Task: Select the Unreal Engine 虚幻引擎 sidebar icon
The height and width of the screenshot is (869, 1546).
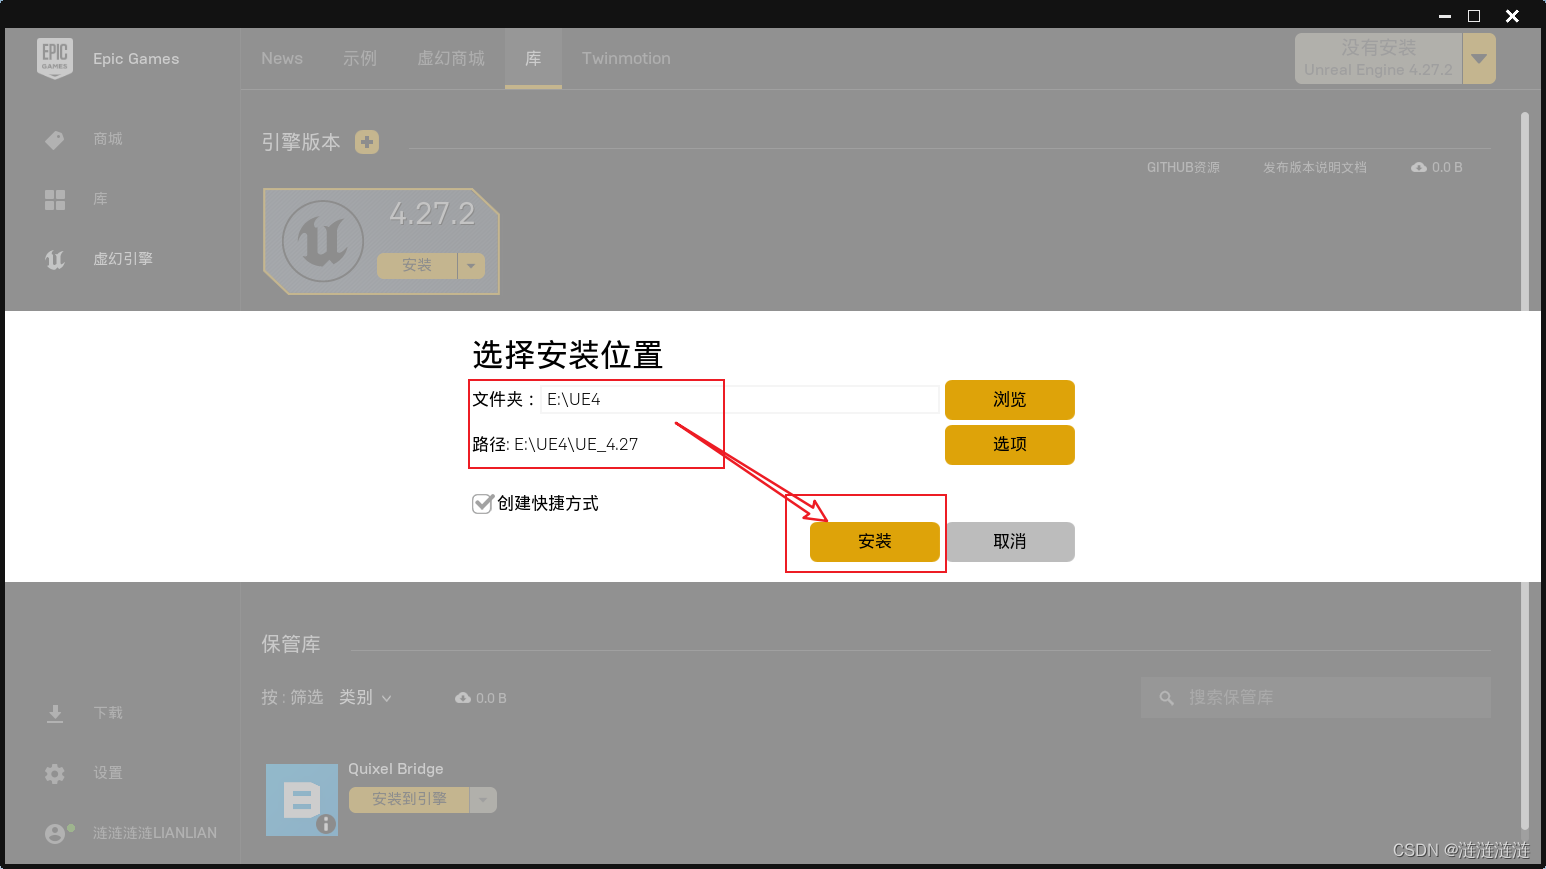Action: pyautogui.click(x=55, y=260)
